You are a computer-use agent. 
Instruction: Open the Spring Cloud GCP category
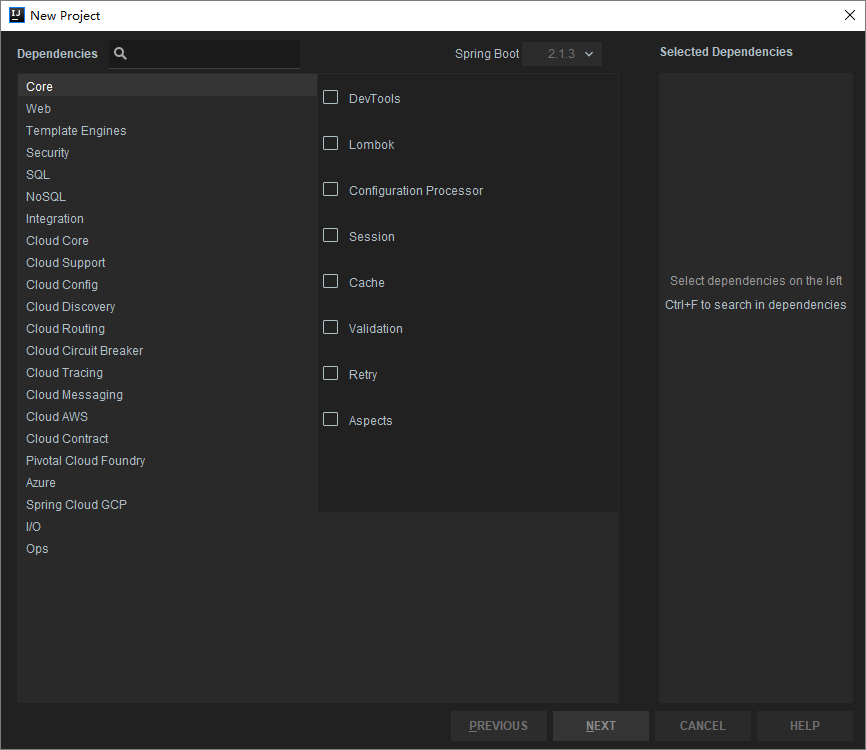[167, 505]
